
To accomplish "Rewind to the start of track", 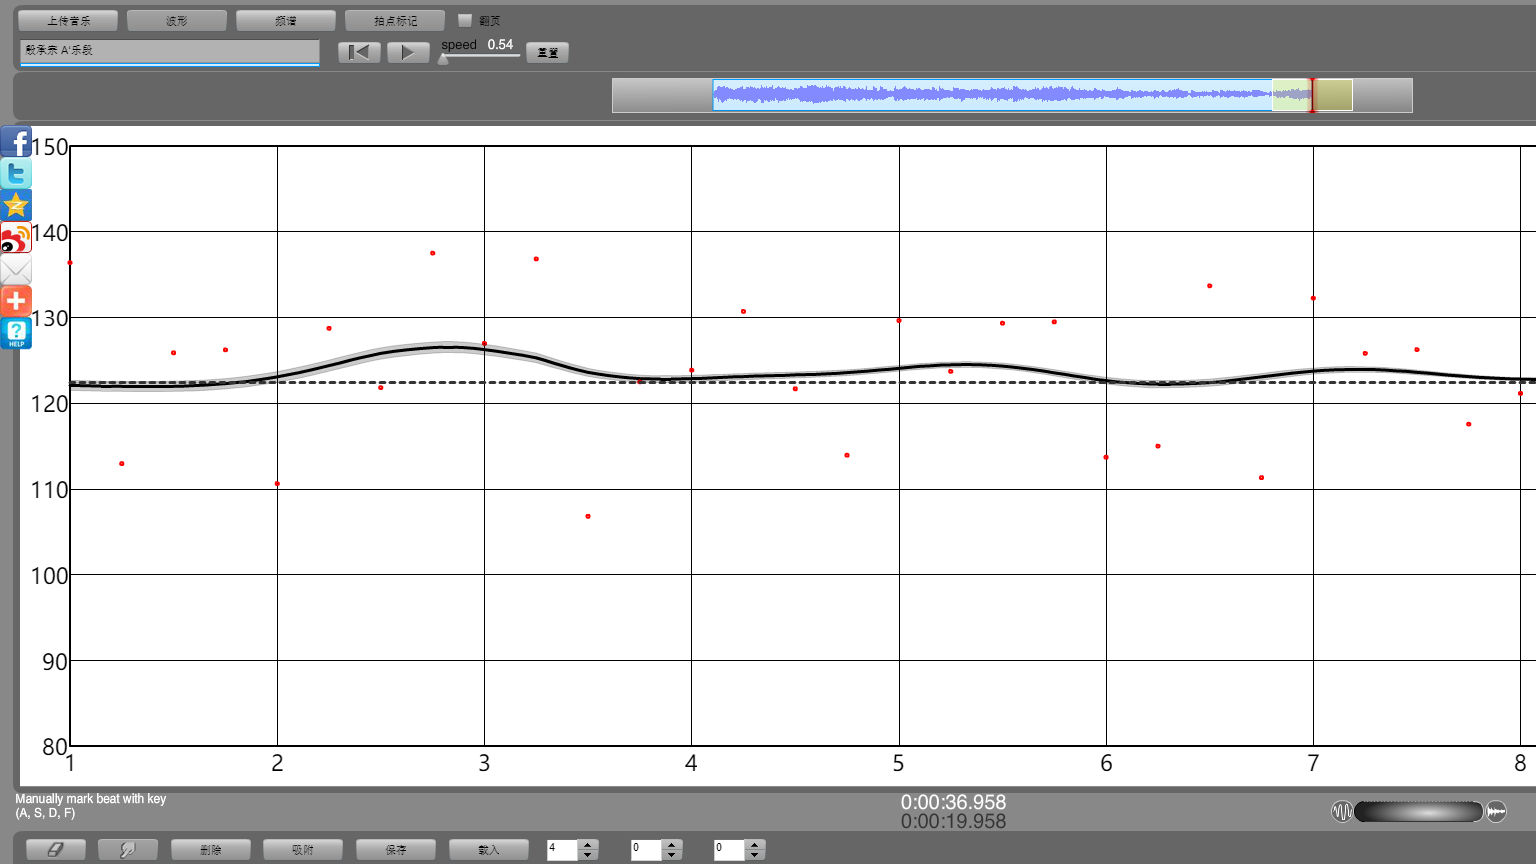I will [x=359, y=52].
